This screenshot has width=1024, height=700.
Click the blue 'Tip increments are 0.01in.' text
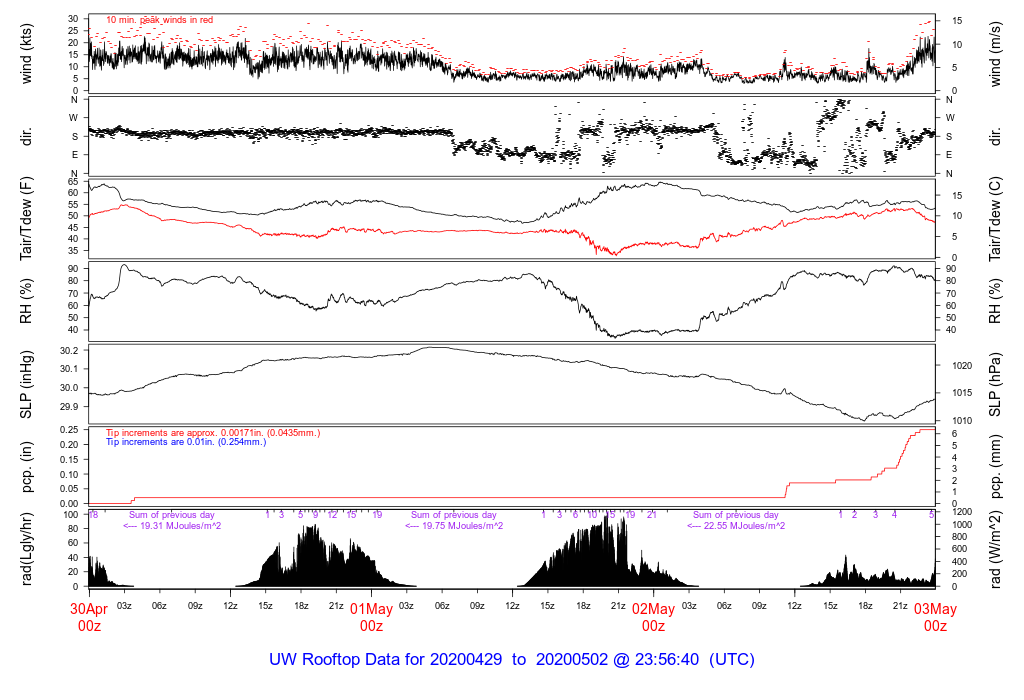tap(186, 442)
